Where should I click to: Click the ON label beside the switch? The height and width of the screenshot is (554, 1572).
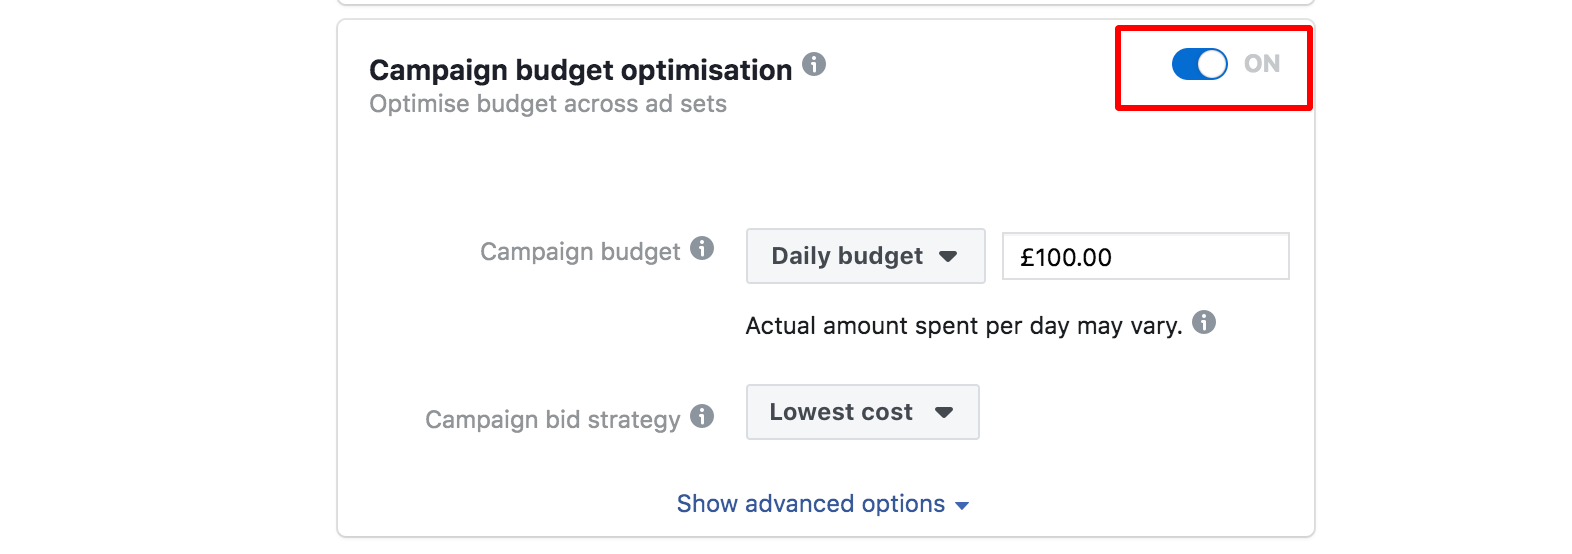pos(1262,64)
